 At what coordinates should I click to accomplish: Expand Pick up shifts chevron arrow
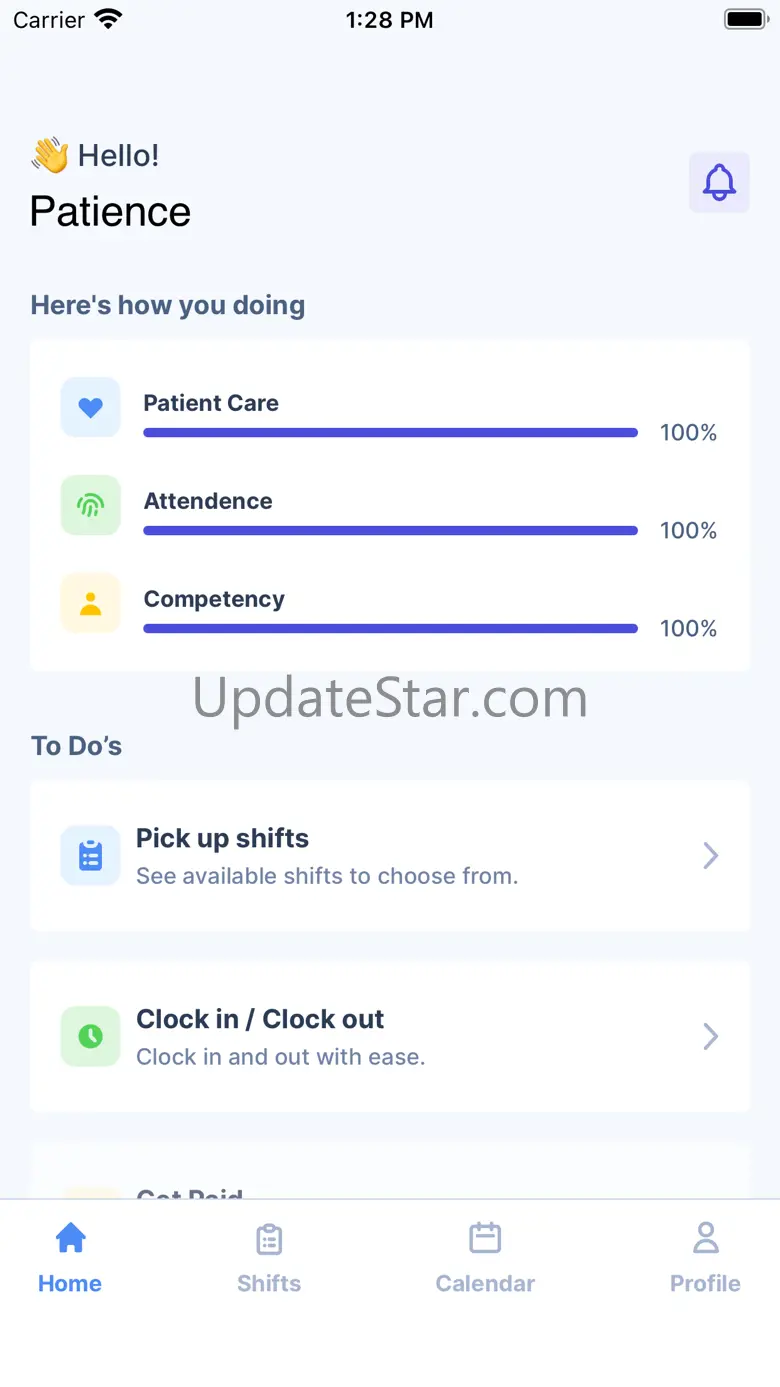pyautogui.click(x=710, y=855)
